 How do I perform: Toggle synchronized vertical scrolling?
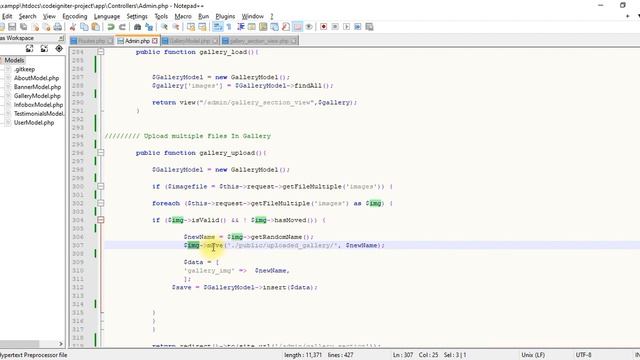191,27
